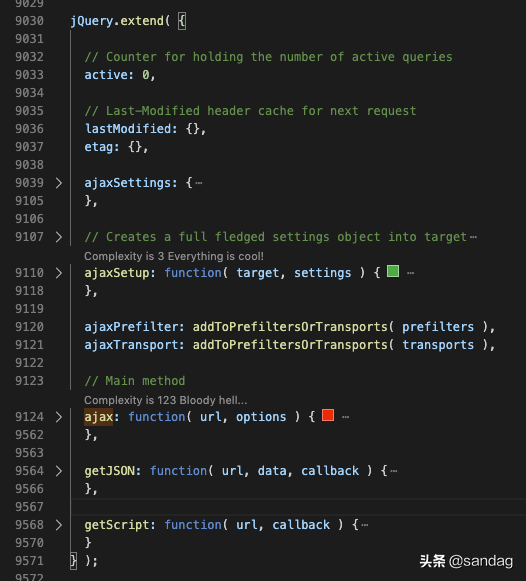The image size is (526, 581).
Task: Place cursor on 'active: 0,'
Action: click(x=120, y=75)
